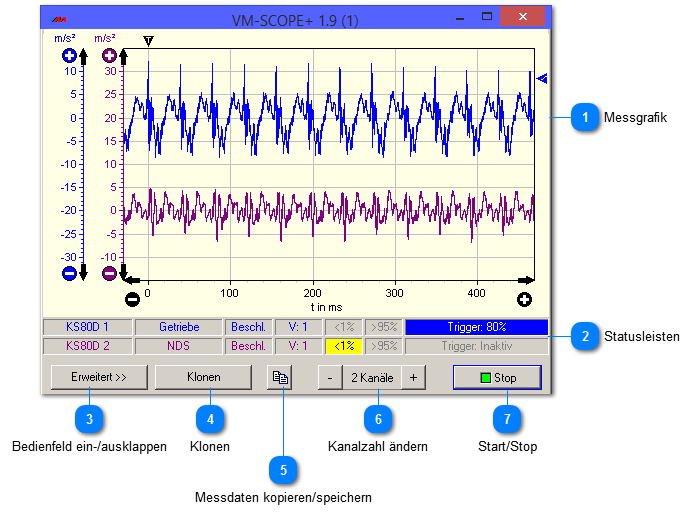This screenshot has width=696, height=521.
Task: Click time axis zoom in plus icon
Action: (525, 299)
